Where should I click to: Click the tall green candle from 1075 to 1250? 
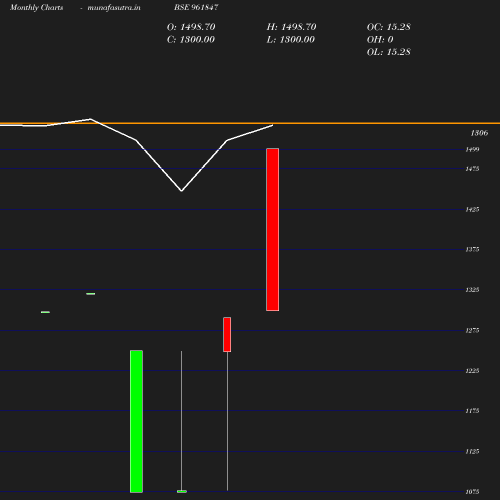point(136,421)
